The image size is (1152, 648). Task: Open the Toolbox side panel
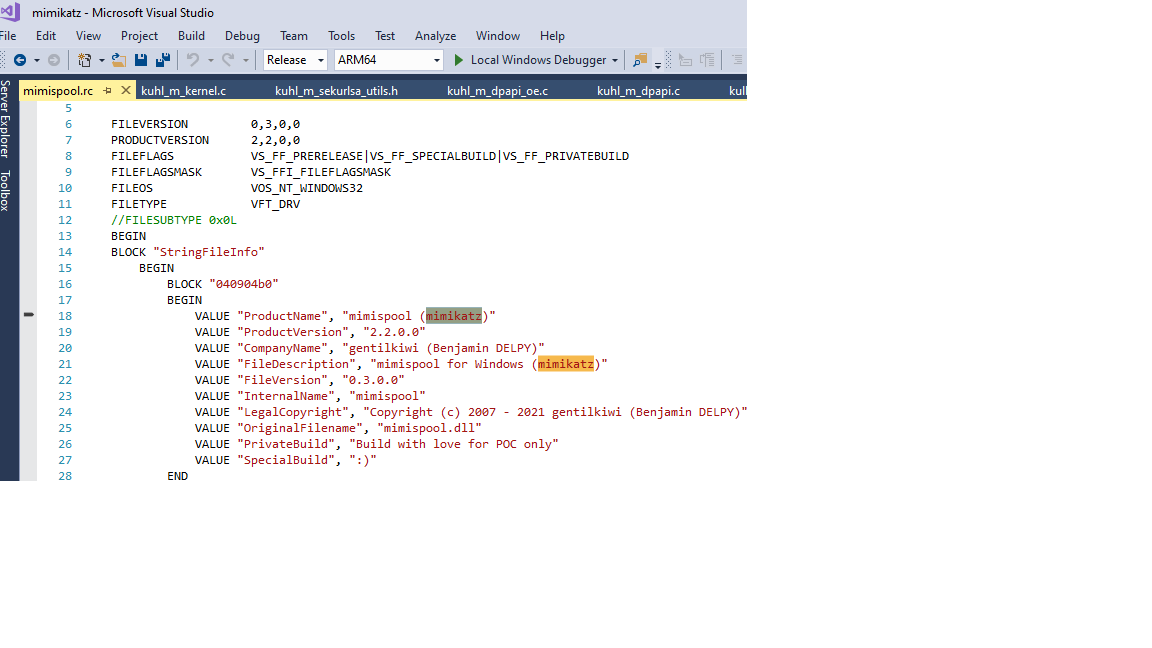(x=6, y=191)
